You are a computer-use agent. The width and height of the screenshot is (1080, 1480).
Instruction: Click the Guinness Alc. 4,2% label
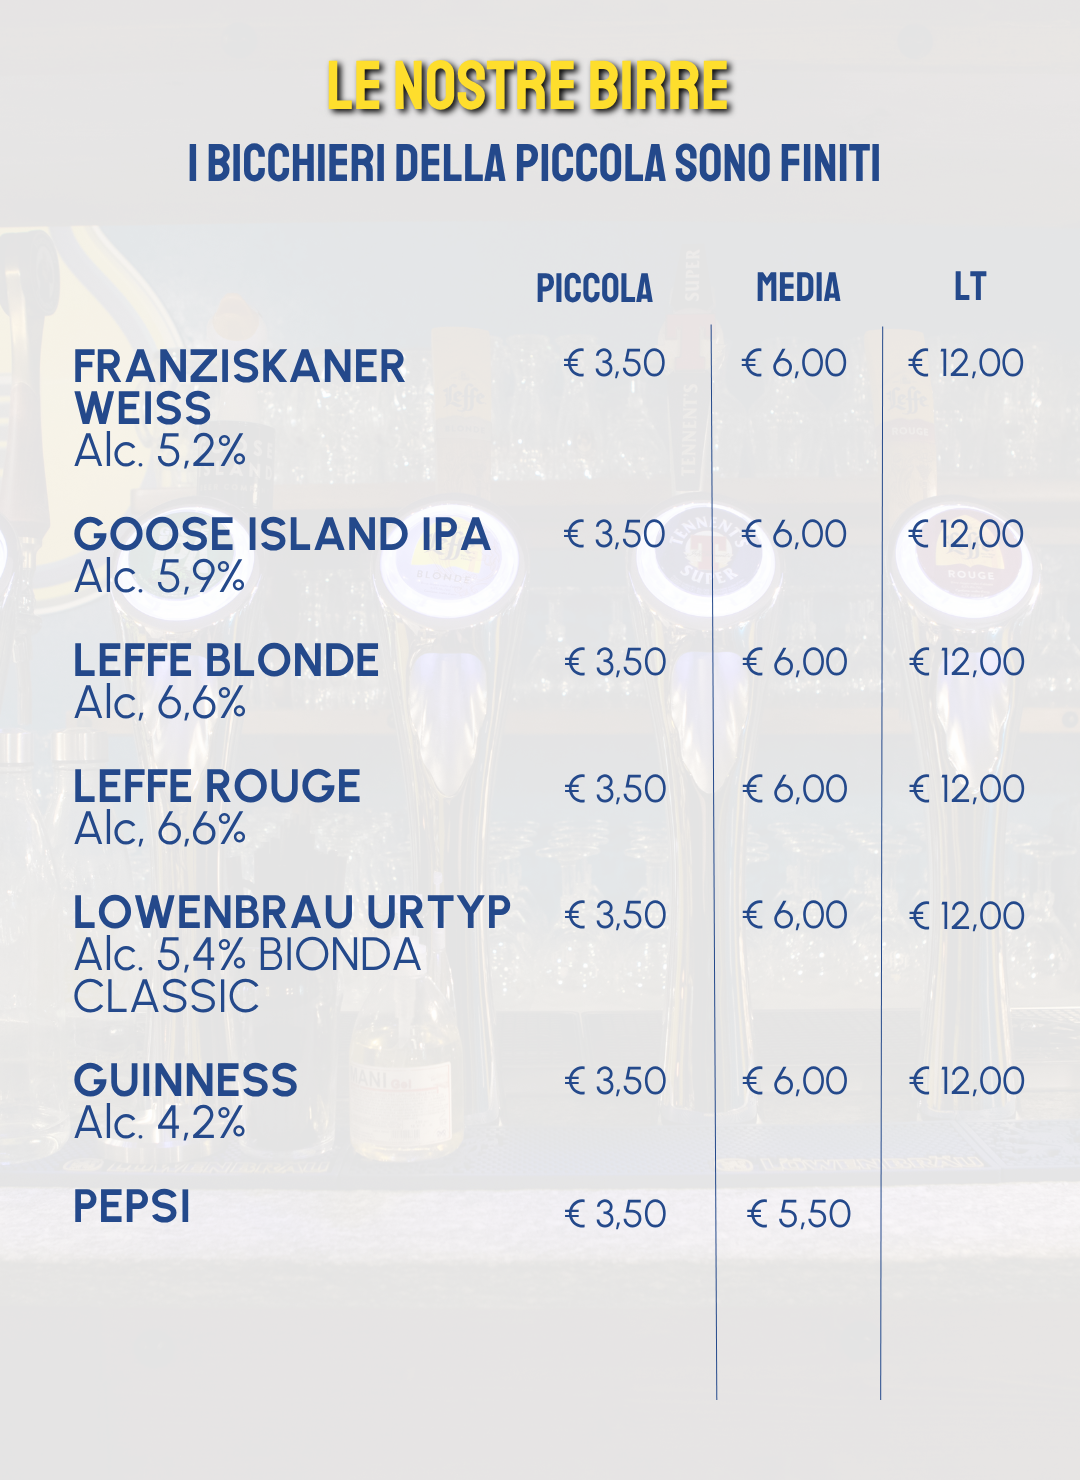point(160,1123)
